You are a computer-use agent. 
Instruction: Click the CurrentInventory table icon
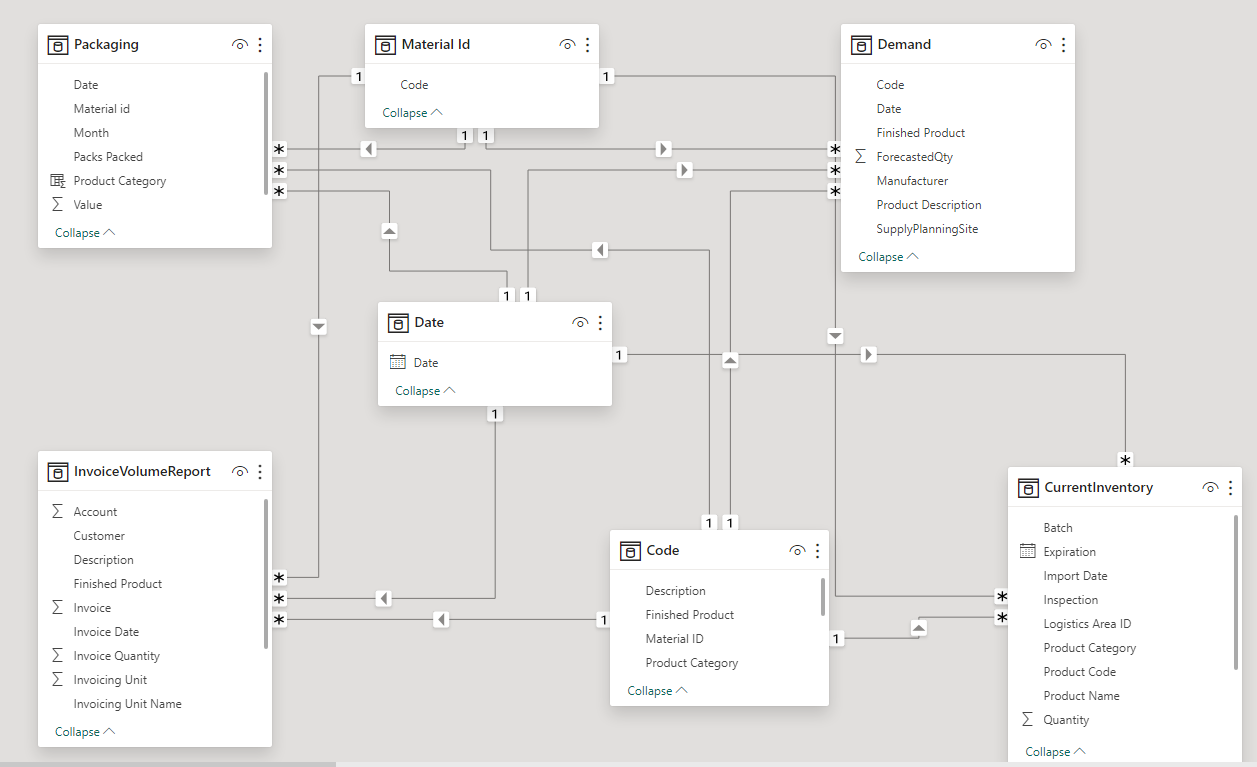[x=1028, y=488]
